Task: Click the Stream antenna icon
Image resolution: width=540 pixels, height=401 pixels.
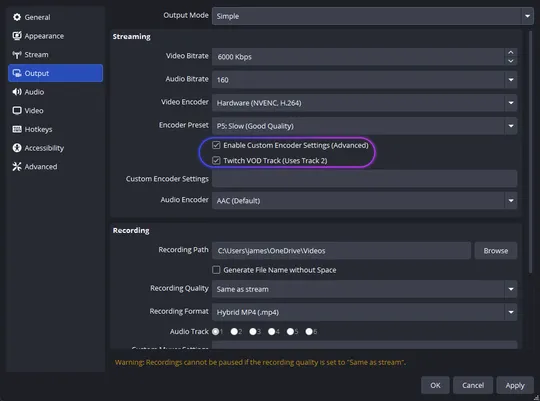Action: coord(17,54)
